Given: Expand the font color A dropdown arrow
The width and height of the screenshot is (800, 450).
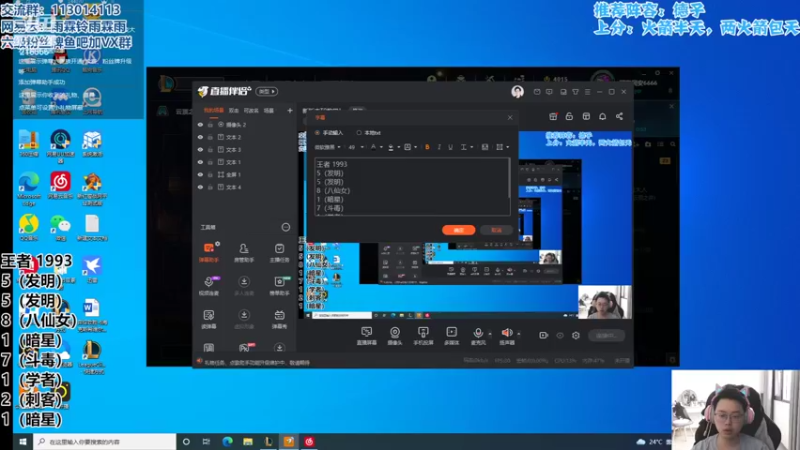Looking at the screenshot, I should [x=381, y=147].
